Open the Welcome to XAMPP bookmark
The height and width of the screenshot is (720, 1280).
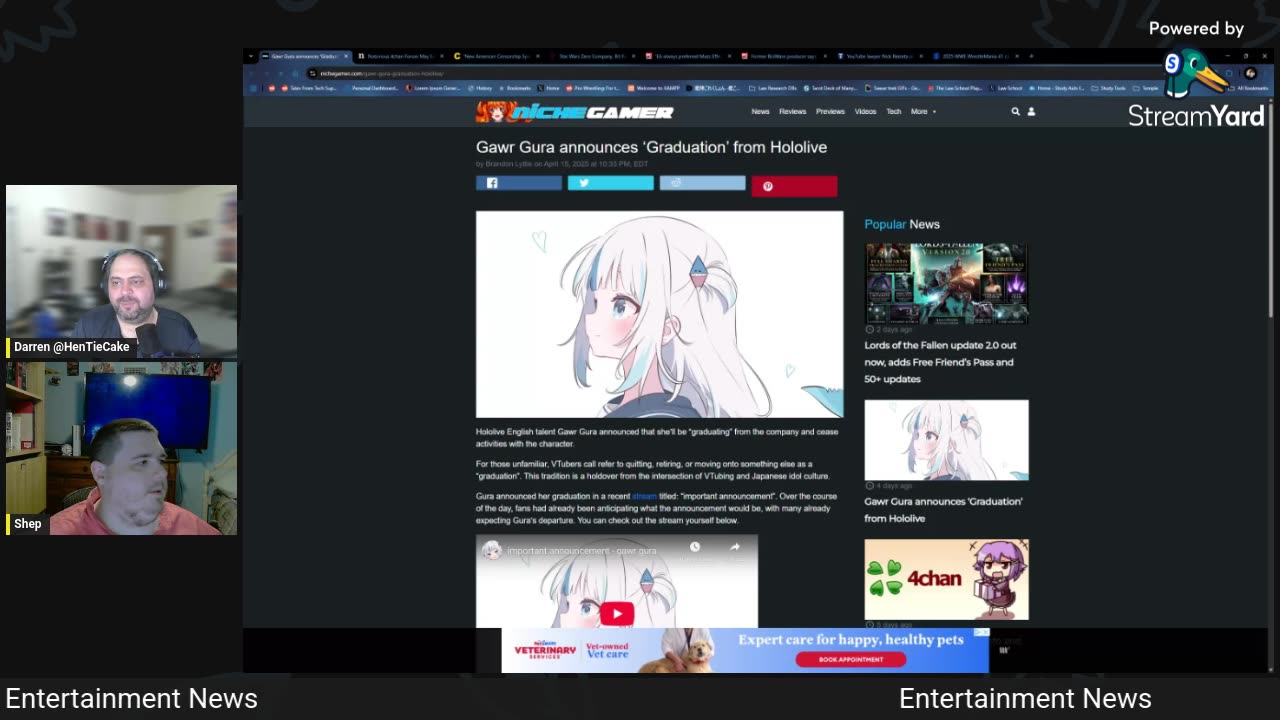coord(653,88)
